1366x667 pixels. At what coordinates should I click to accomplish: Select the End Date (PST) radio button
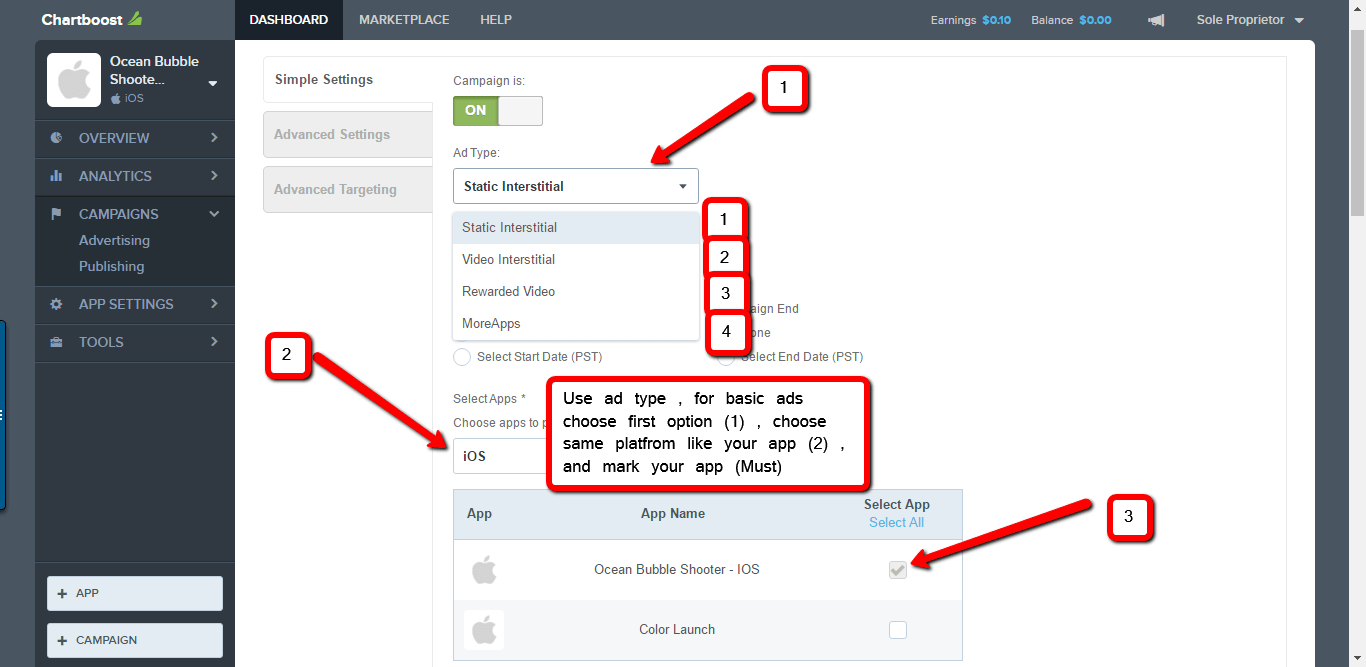(726, 357)
